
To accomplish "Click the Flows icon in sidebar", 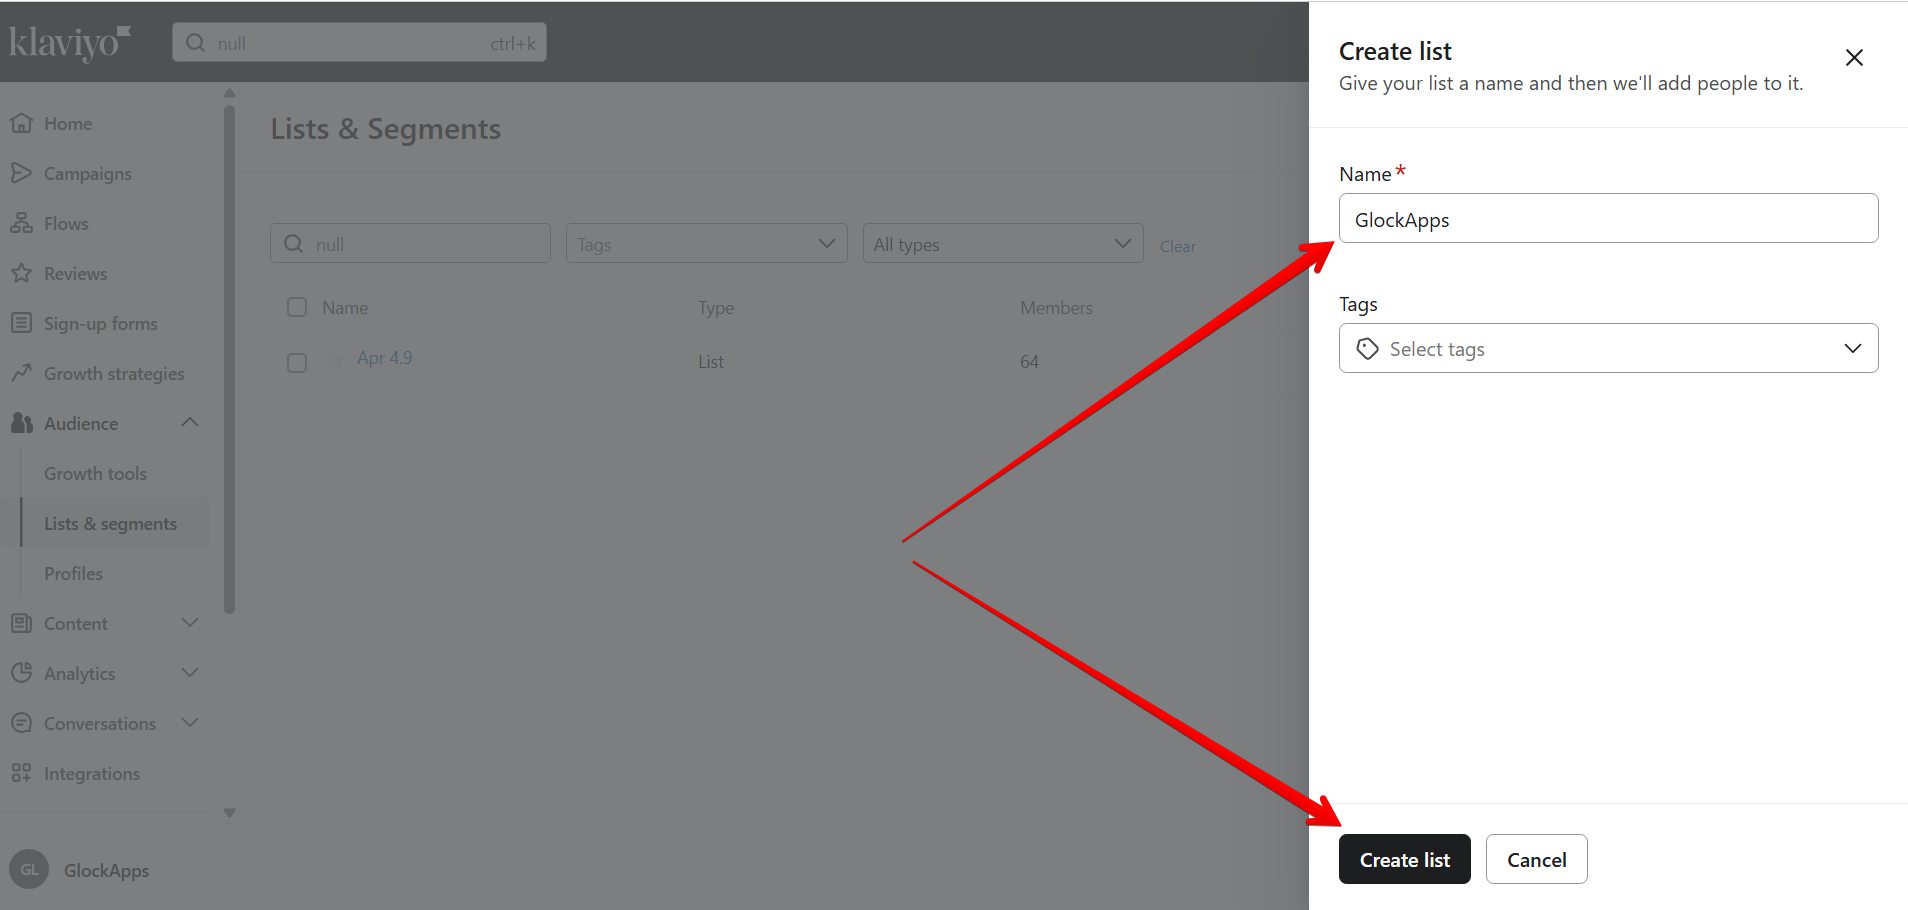I will [x=21, y=223].
